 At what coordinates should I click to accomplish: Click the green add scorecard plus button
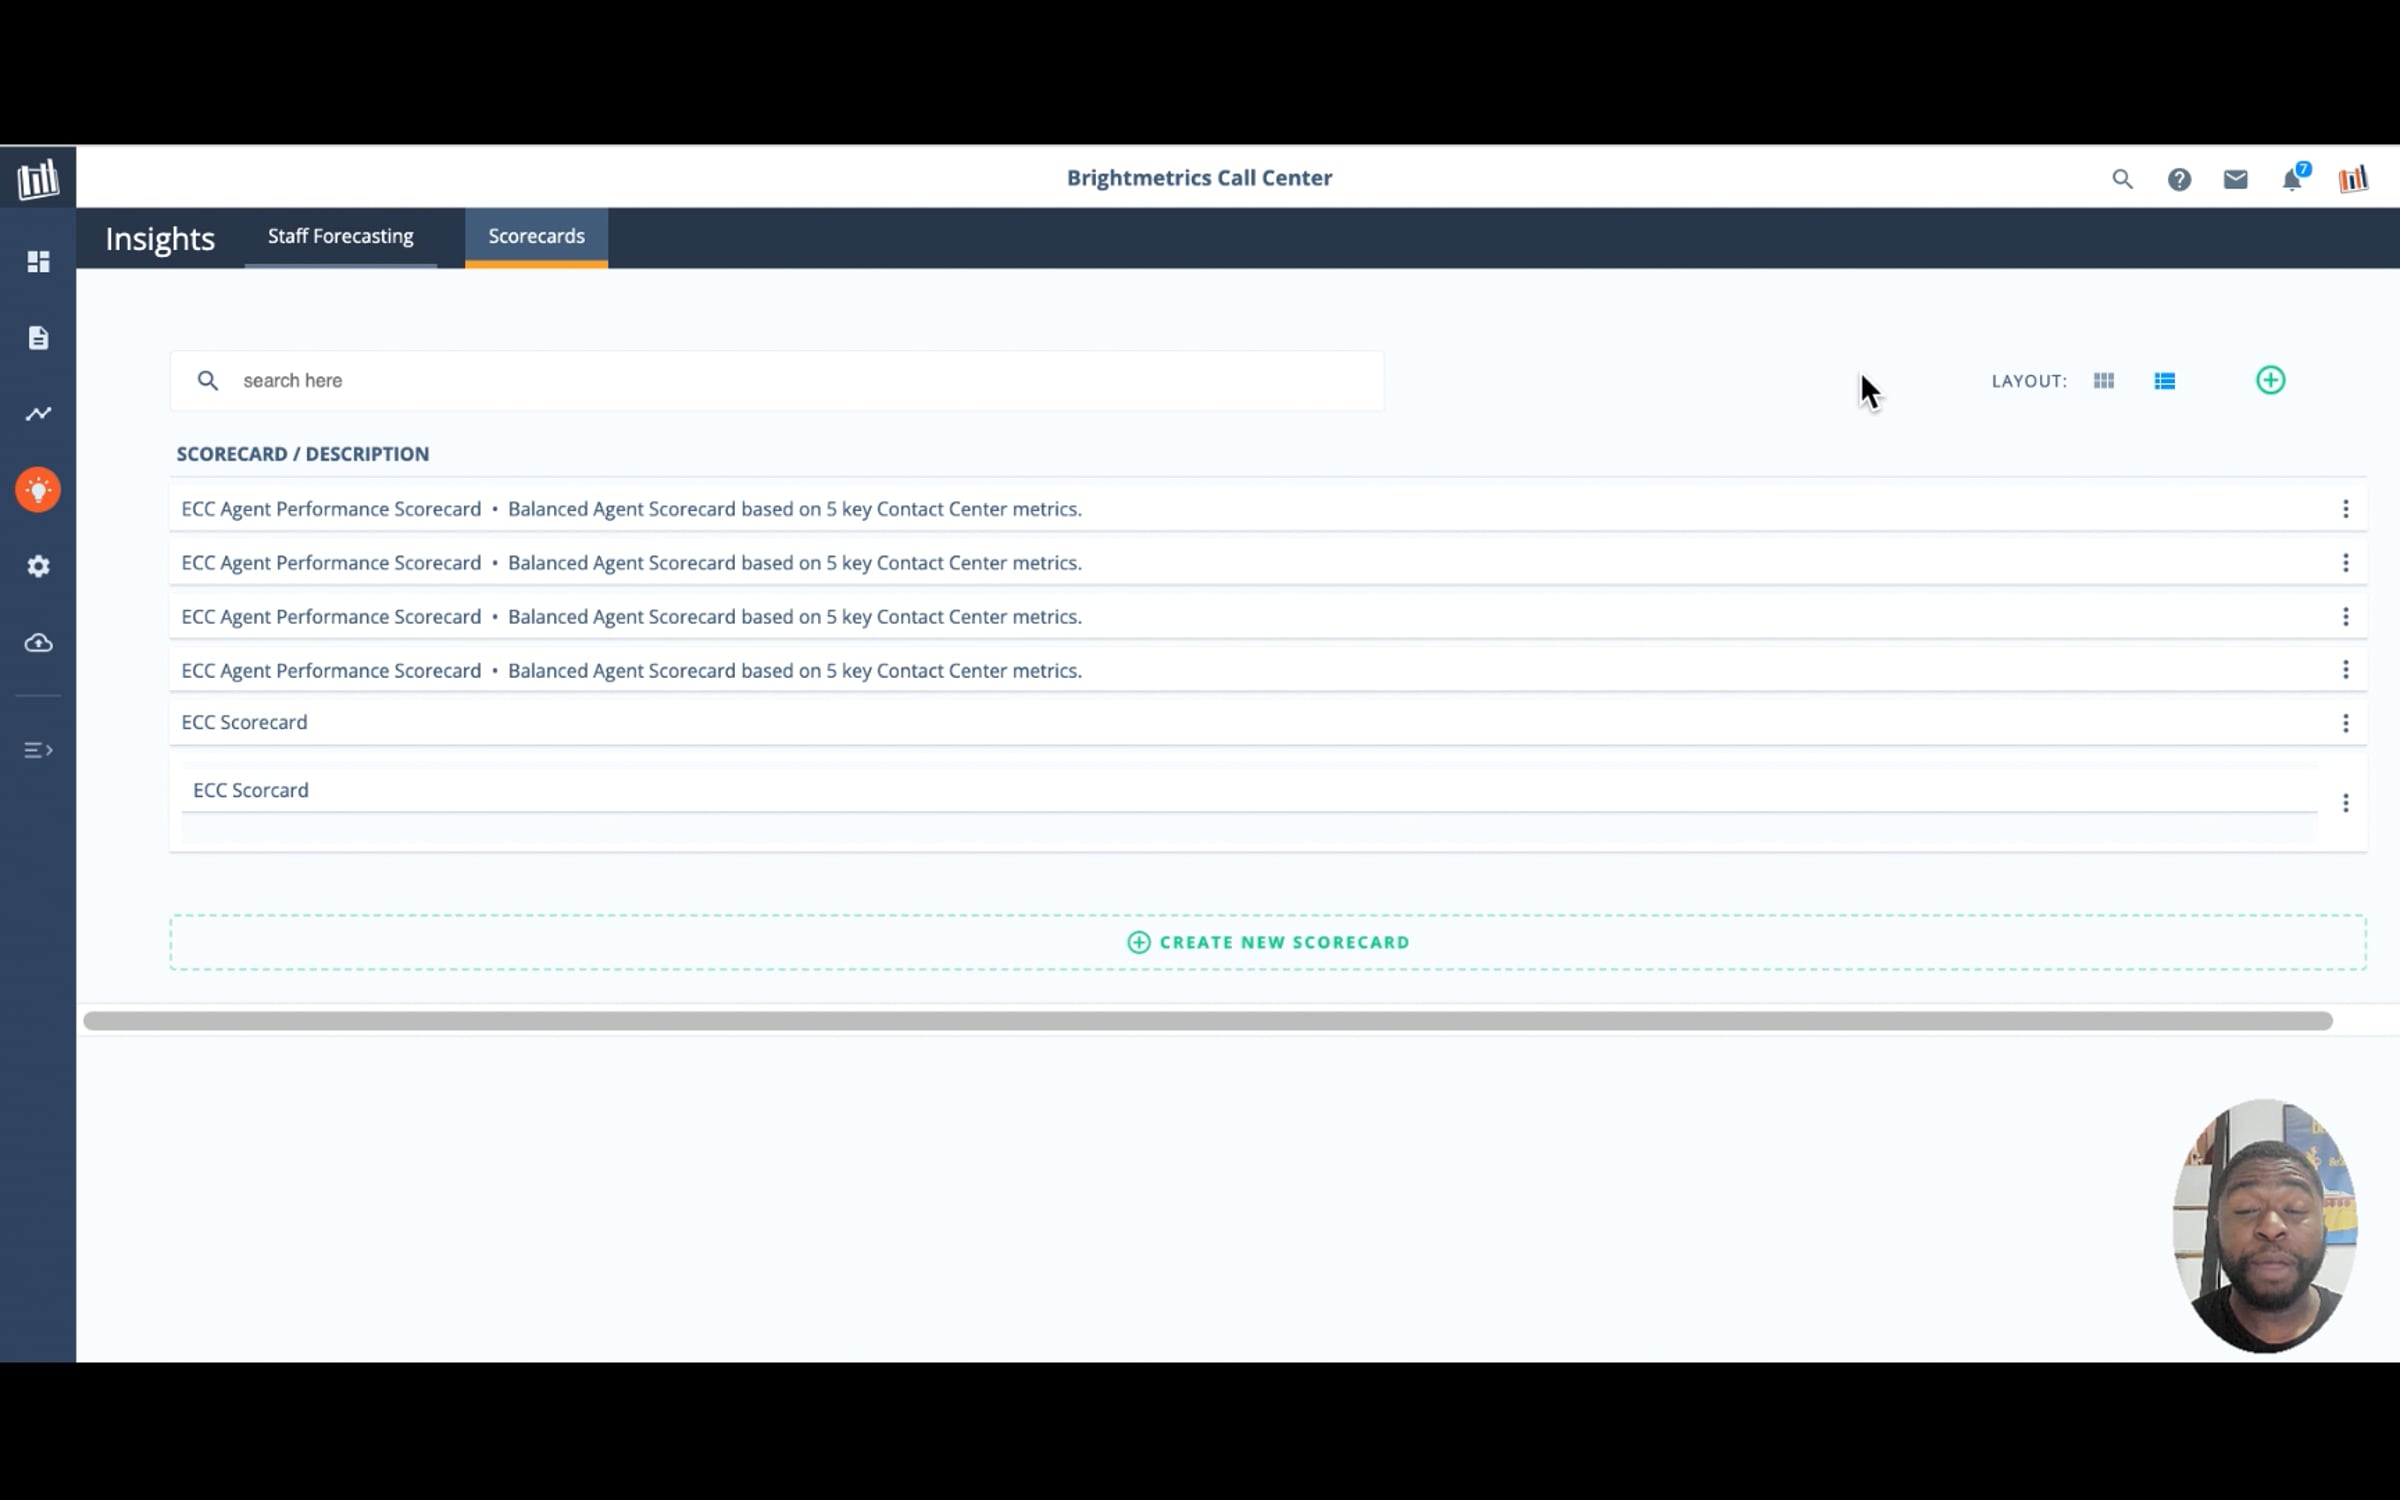tap(2270, 380)
